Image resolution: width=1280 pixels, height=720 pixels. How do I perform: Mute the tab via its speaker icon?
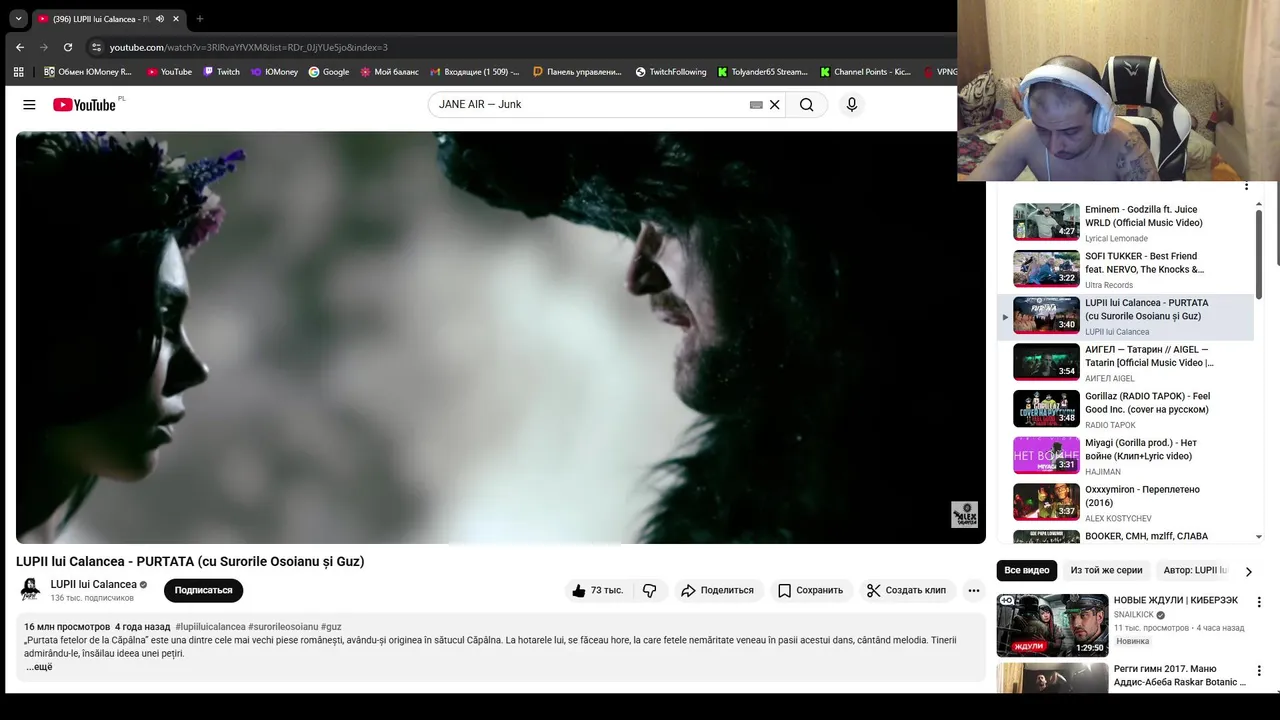tap(160, 19)
